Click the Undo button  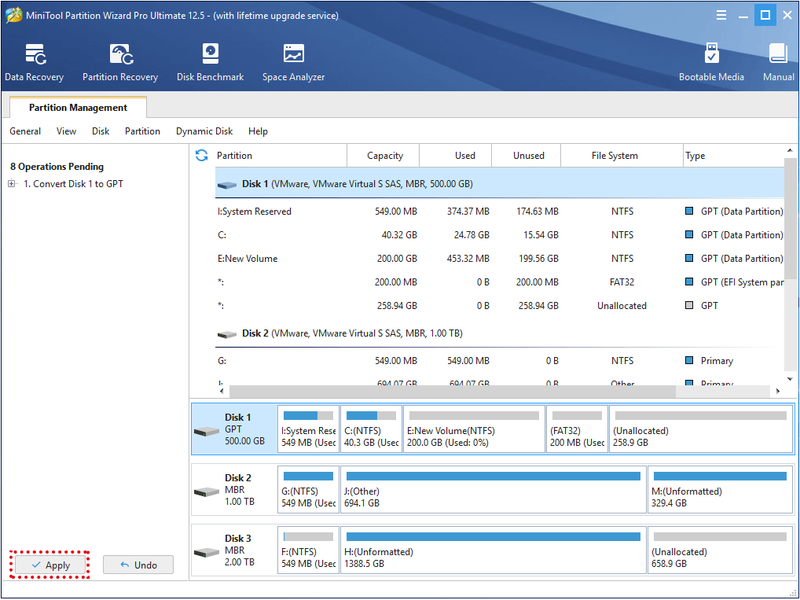tap(138, 565)
